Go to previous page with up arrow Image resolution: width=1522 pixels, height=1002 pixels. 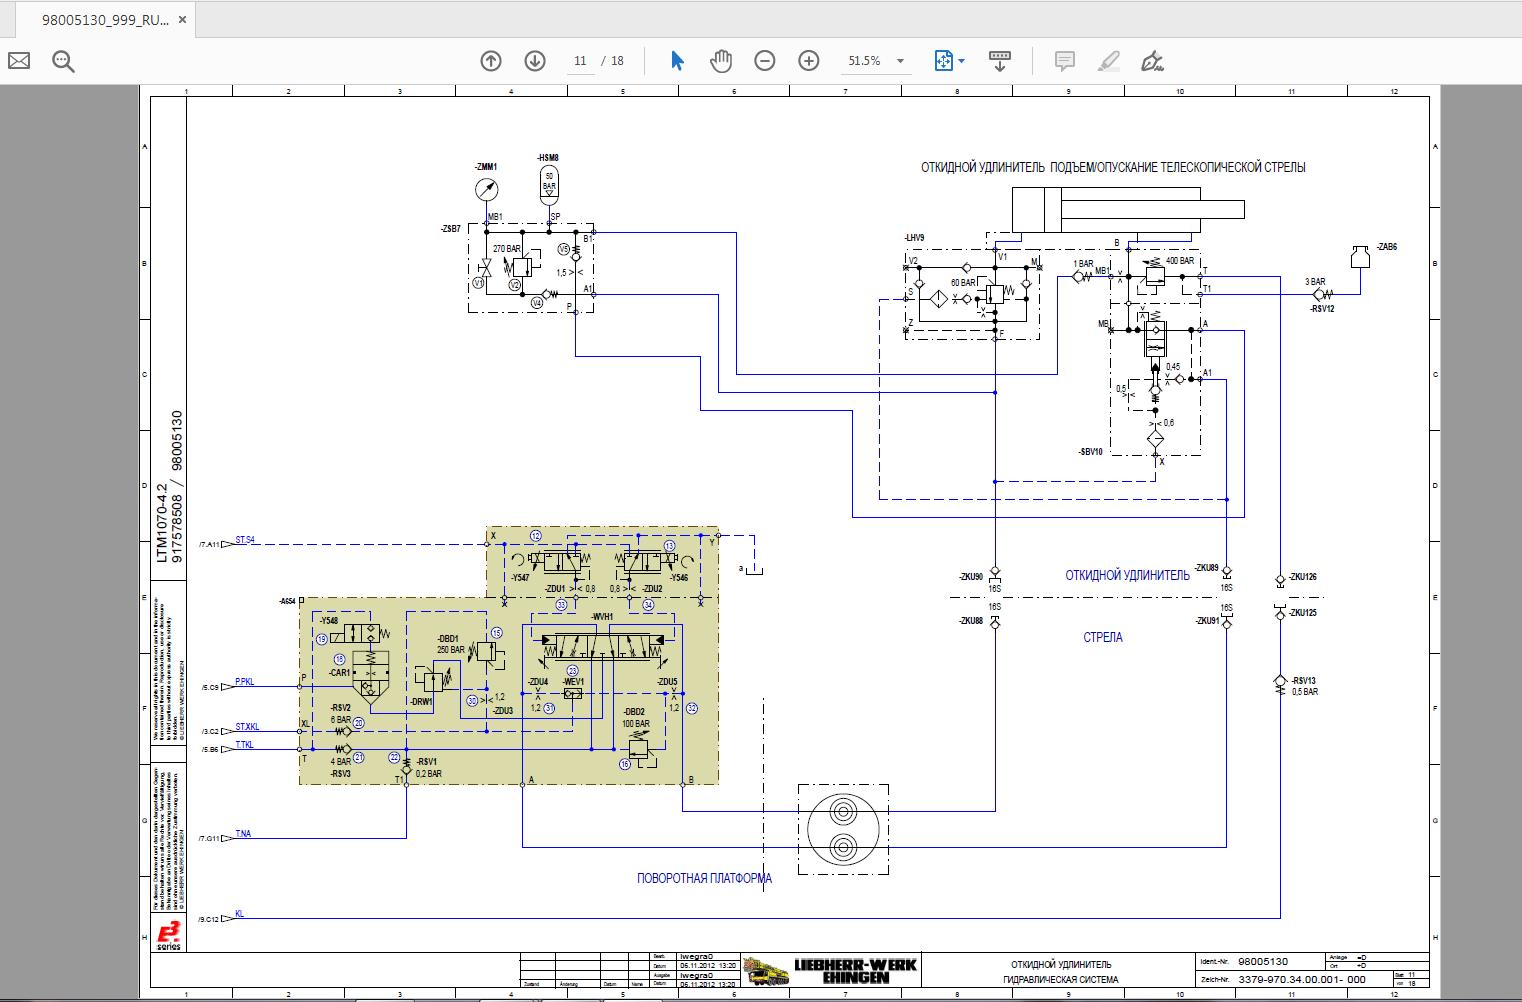tap(491, 61)
